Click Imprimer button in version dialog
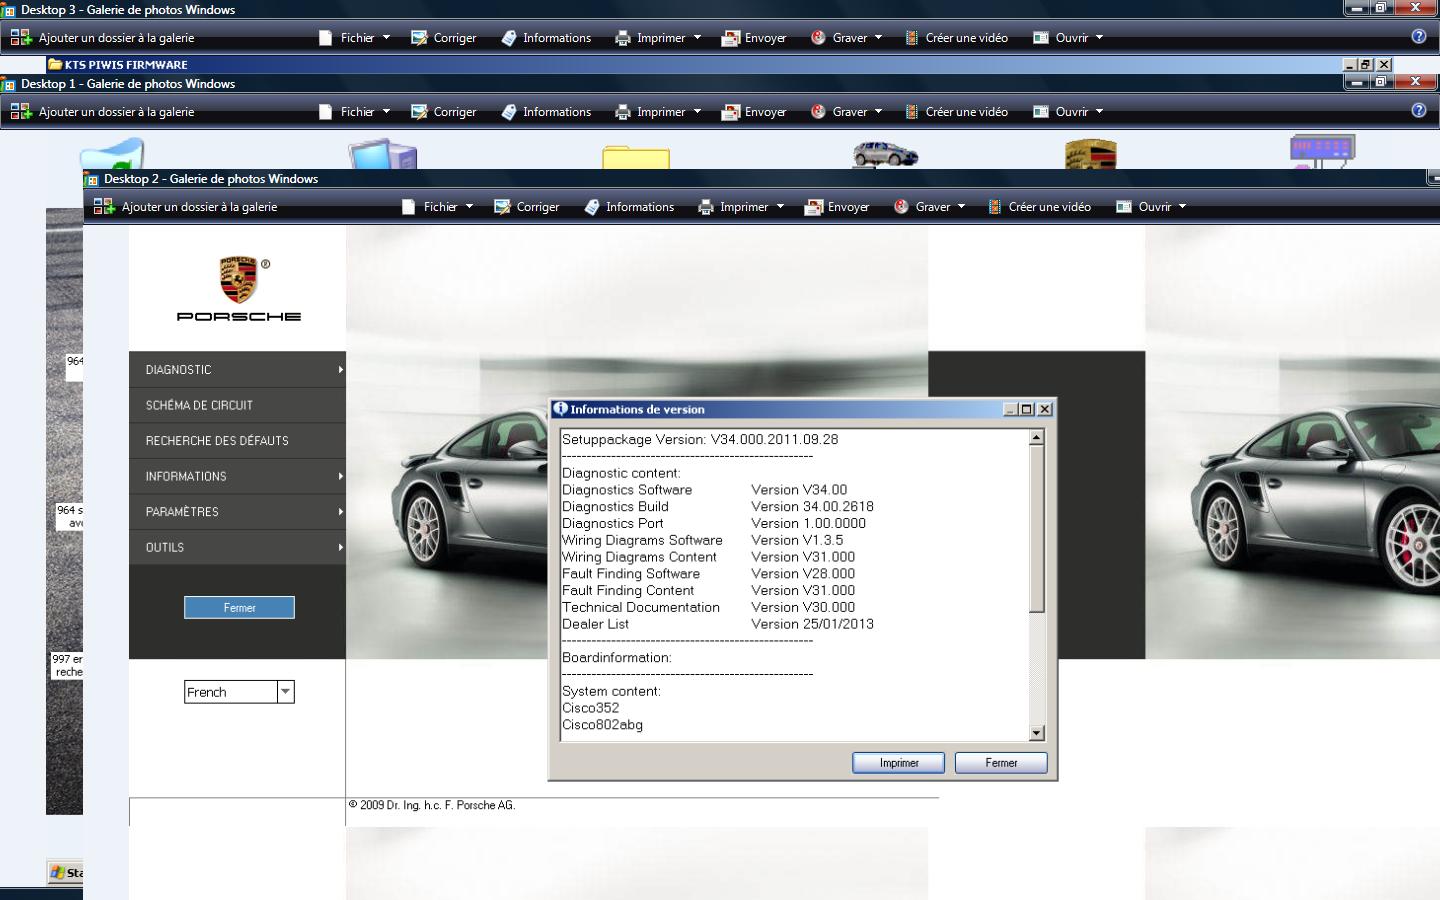This screenshot has height=900, width=1440. (898, 762)
